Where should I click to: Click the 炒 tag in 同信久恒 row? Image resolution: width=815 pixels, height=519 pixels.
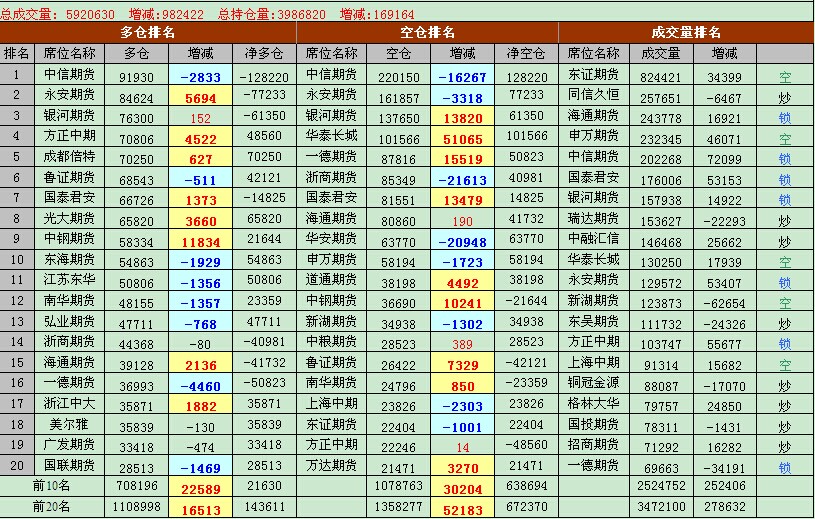785,98
